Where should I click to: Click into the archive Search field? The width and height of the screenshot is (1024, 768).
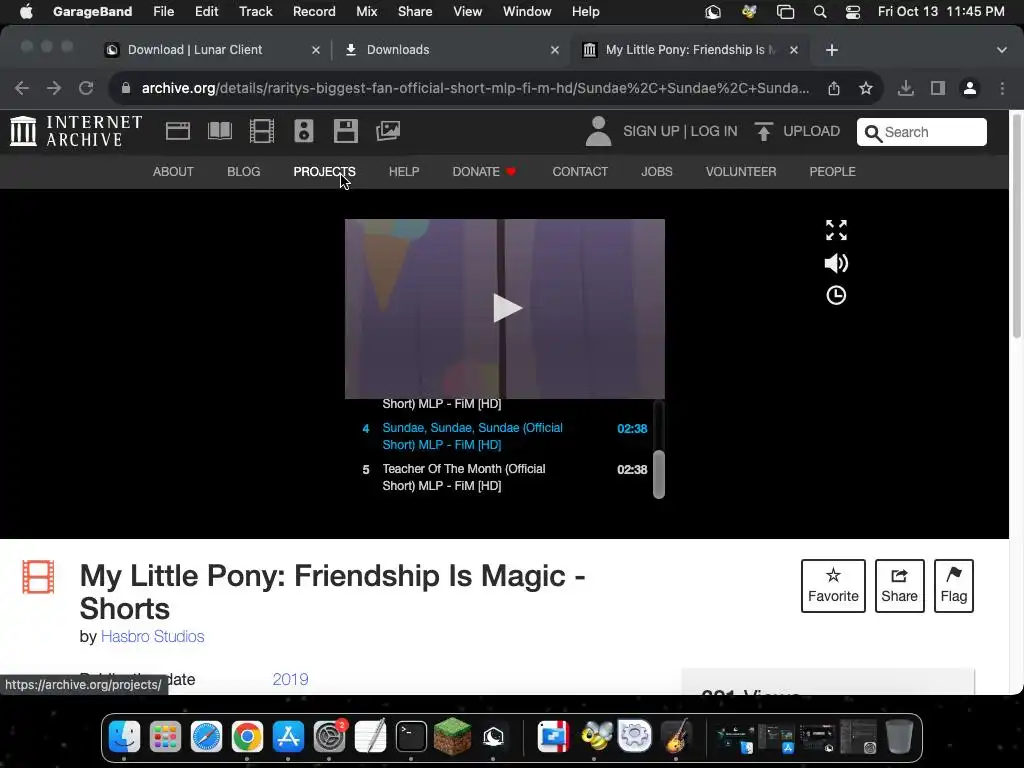921,132
